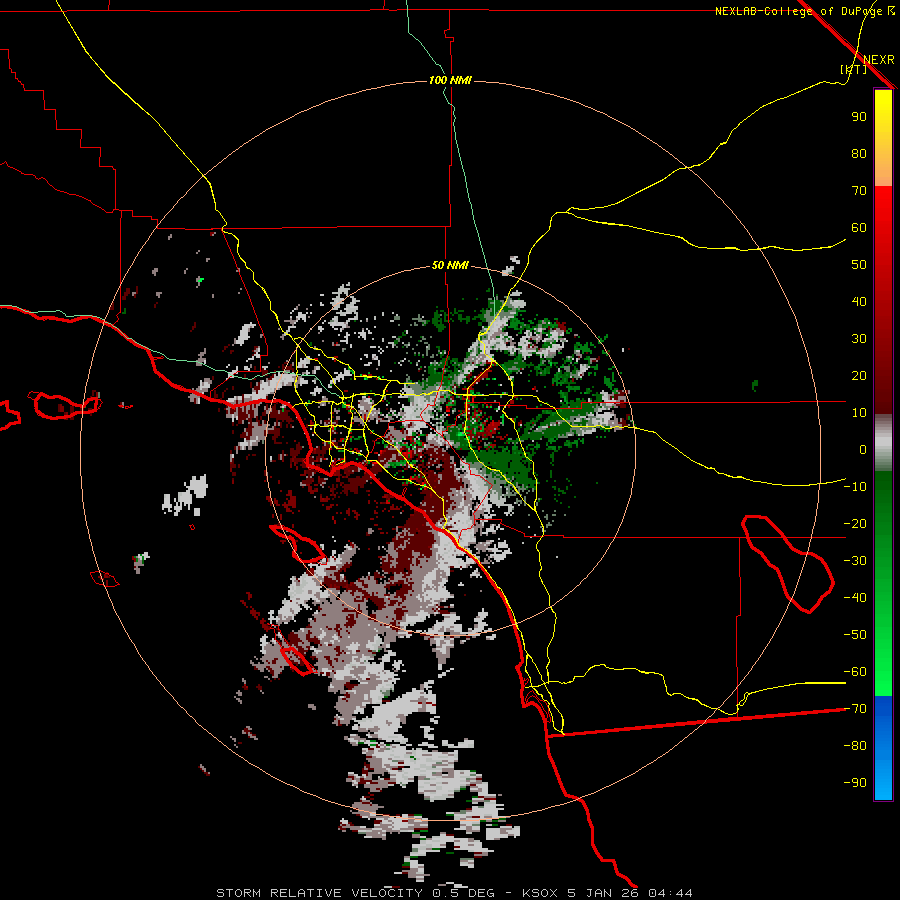Screen dimensions: 900x900
Task: Click the positive "50" scale value
Action: click(x=859, y=265)
